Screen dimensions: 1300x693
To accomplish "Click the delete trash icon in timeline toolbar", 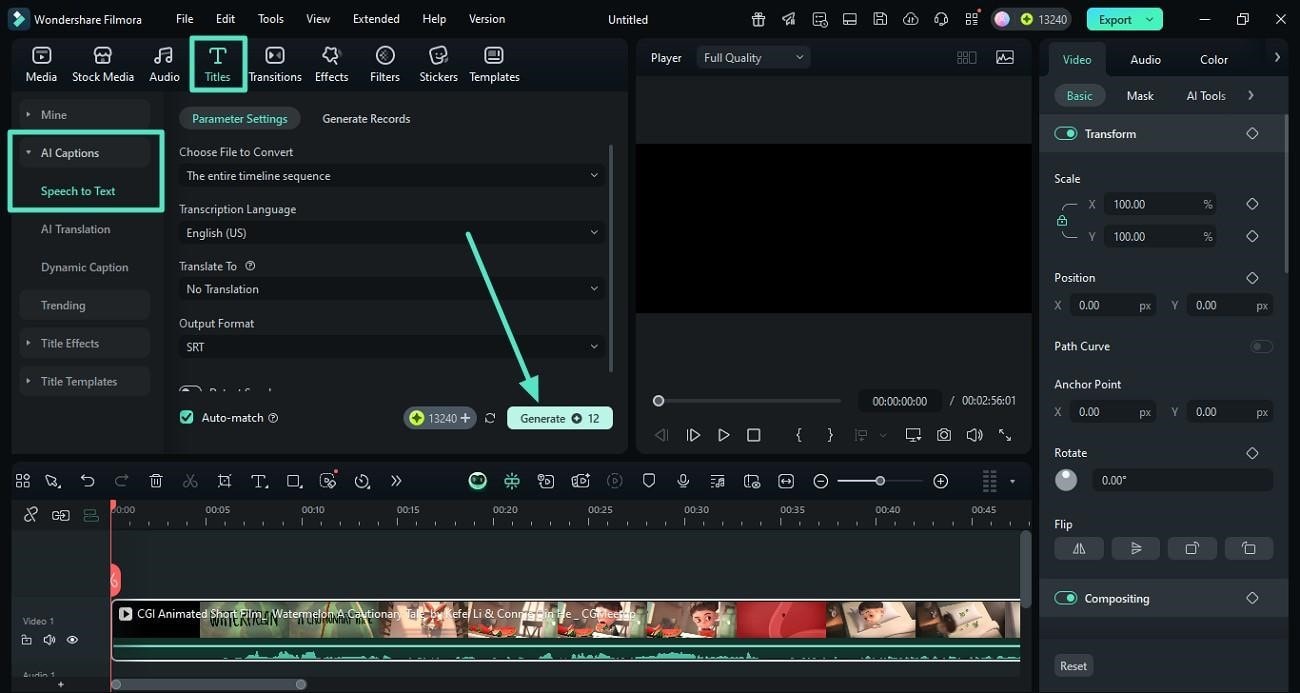I will tap(156, 481).
